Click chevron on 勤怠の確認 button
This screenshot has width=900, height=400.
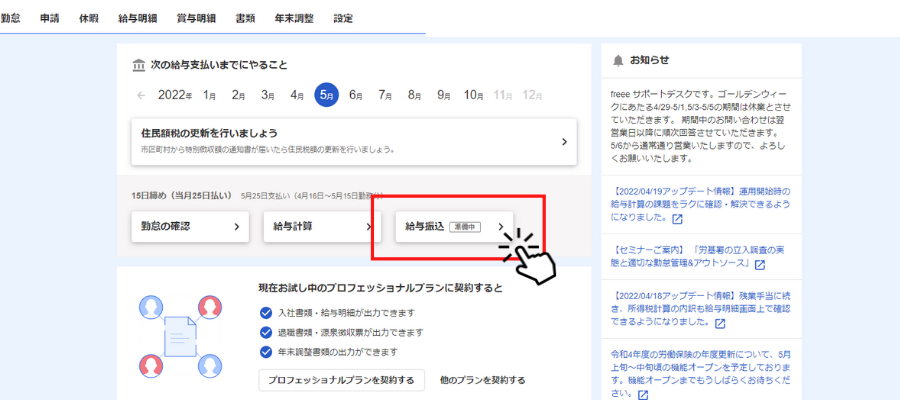pyautogui.click(x=237, y=227)
